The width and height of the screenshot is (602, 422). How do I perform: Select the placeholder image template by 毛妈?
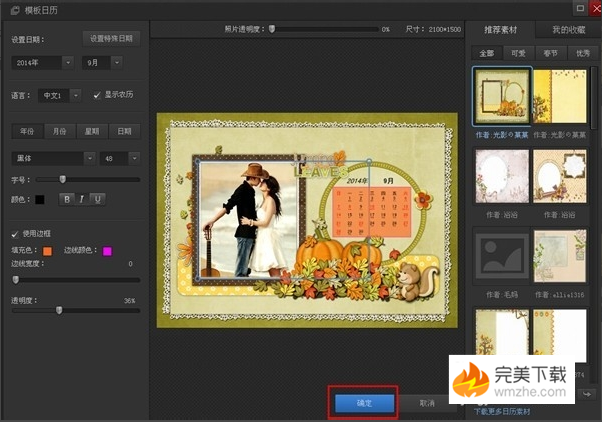(502, 257)
